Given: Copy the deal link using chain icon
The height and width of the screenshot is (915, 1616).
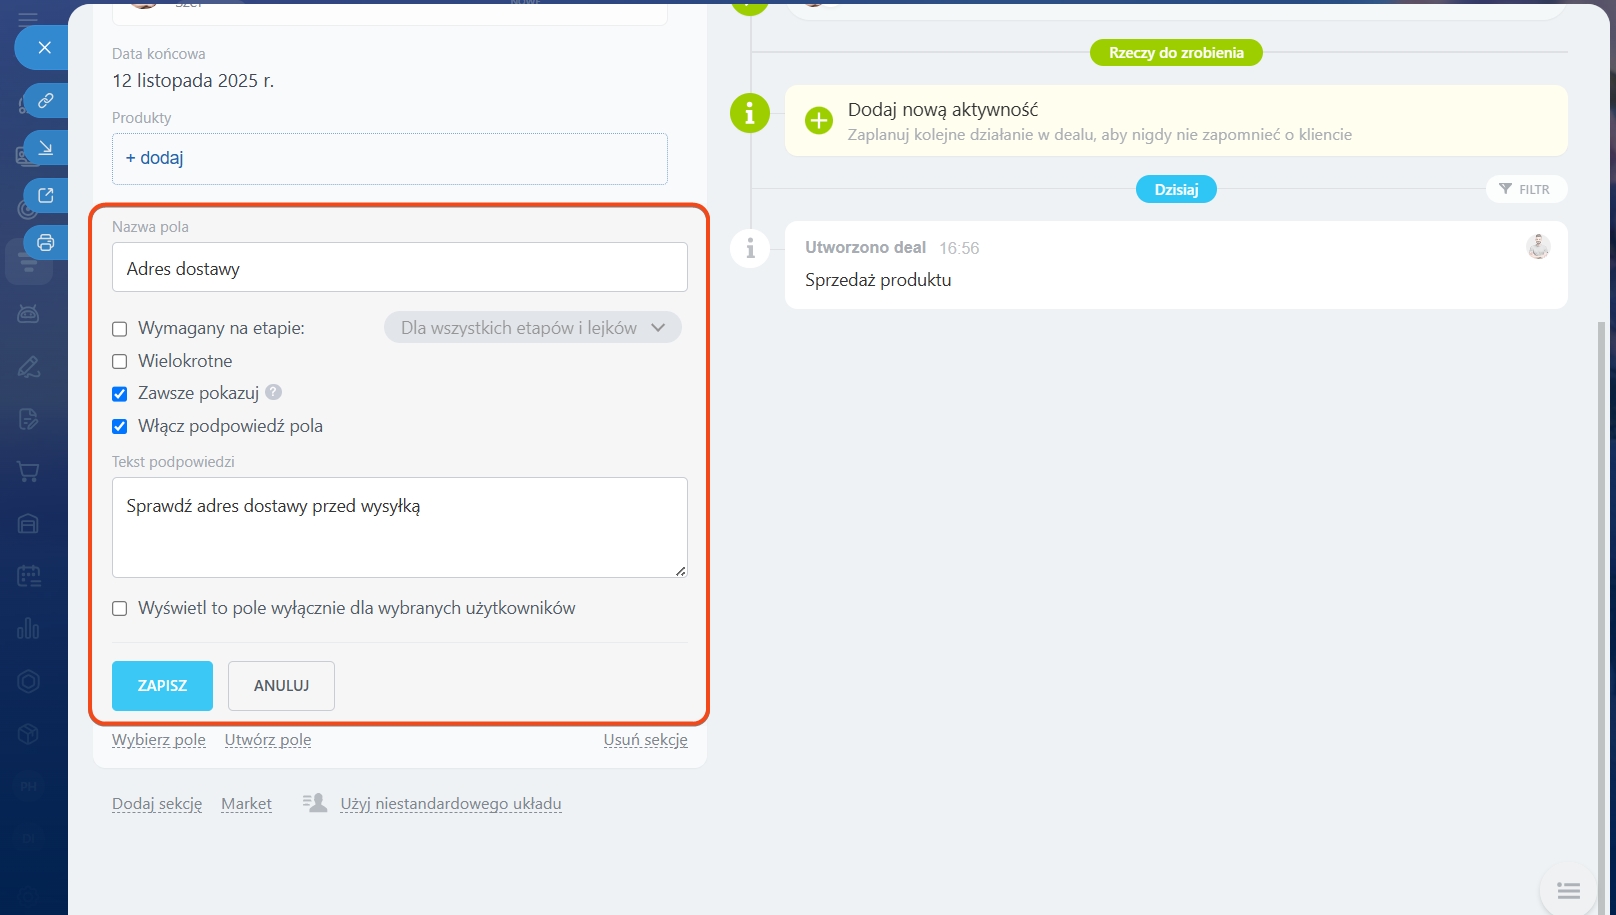Looking at the screenshot, I should 46,101.
